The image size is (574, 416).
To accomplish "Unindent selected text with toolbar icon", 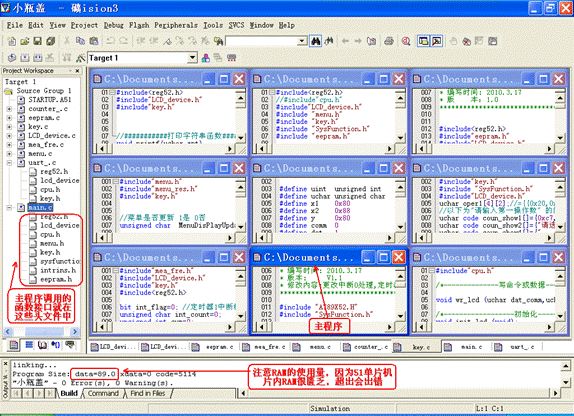I will coord(153,41).
